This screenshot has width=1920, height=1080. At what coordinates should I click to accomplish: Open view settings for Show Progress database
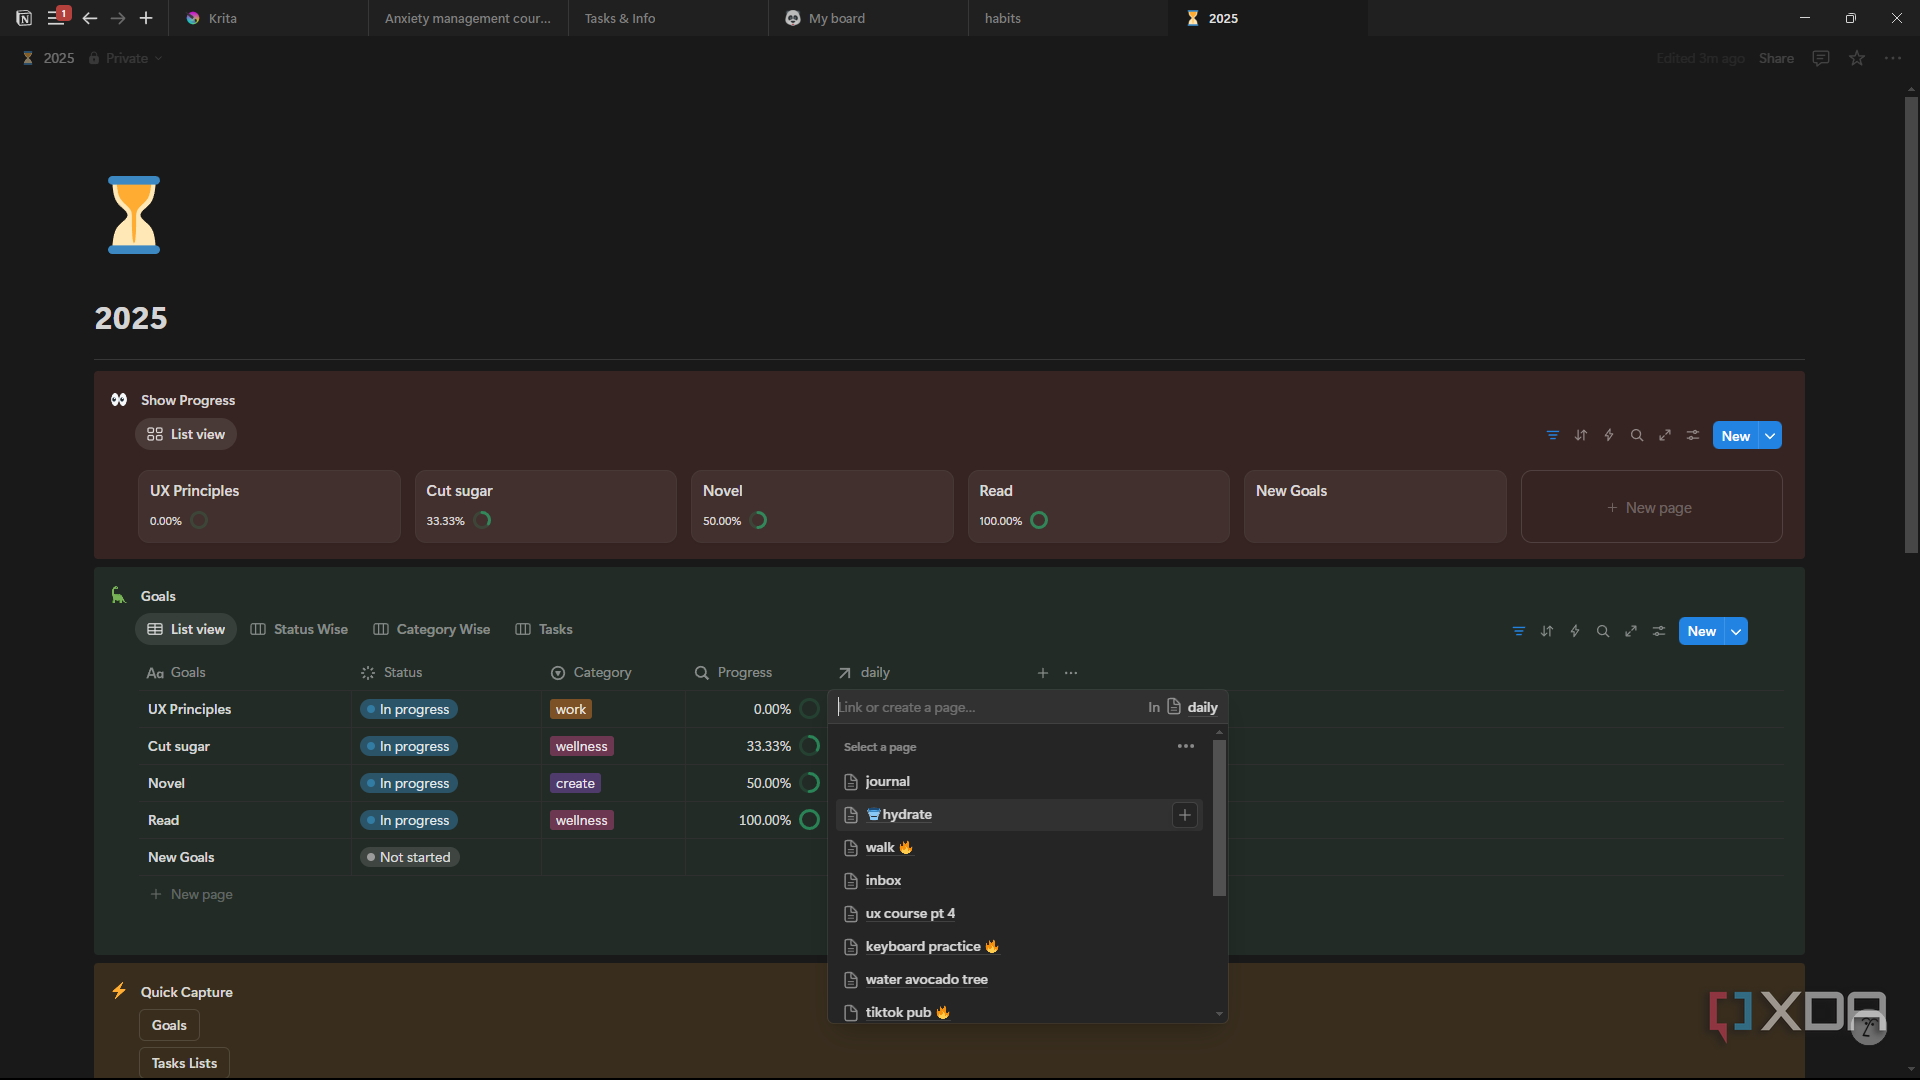(1693, 435)
